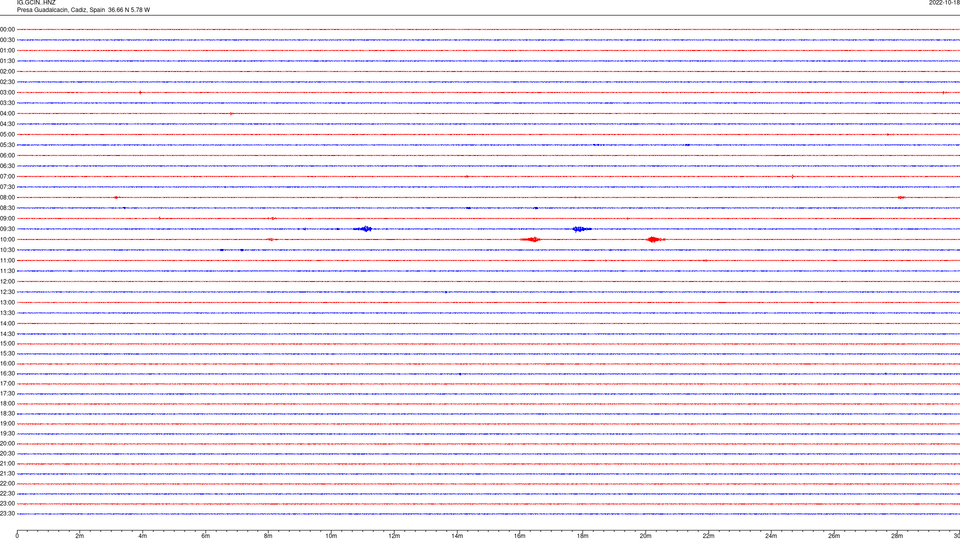Click the 09:30 row label
The height and width of the screenshot is (540, 960).
[x=7, y=229]
